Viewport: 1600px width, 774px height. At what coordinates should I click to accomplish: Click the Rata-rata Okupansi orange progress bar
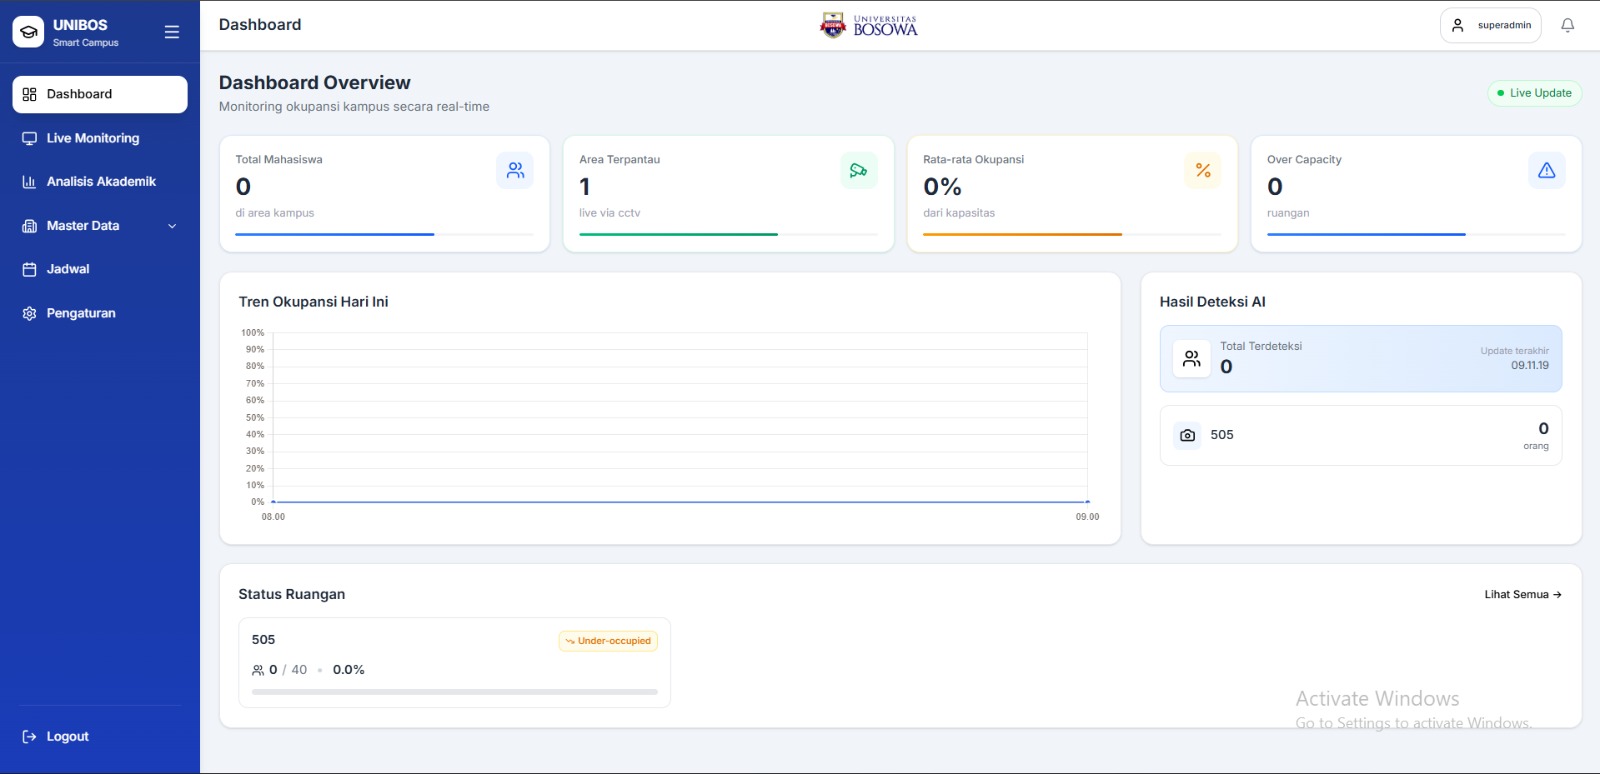(1022, 234)
